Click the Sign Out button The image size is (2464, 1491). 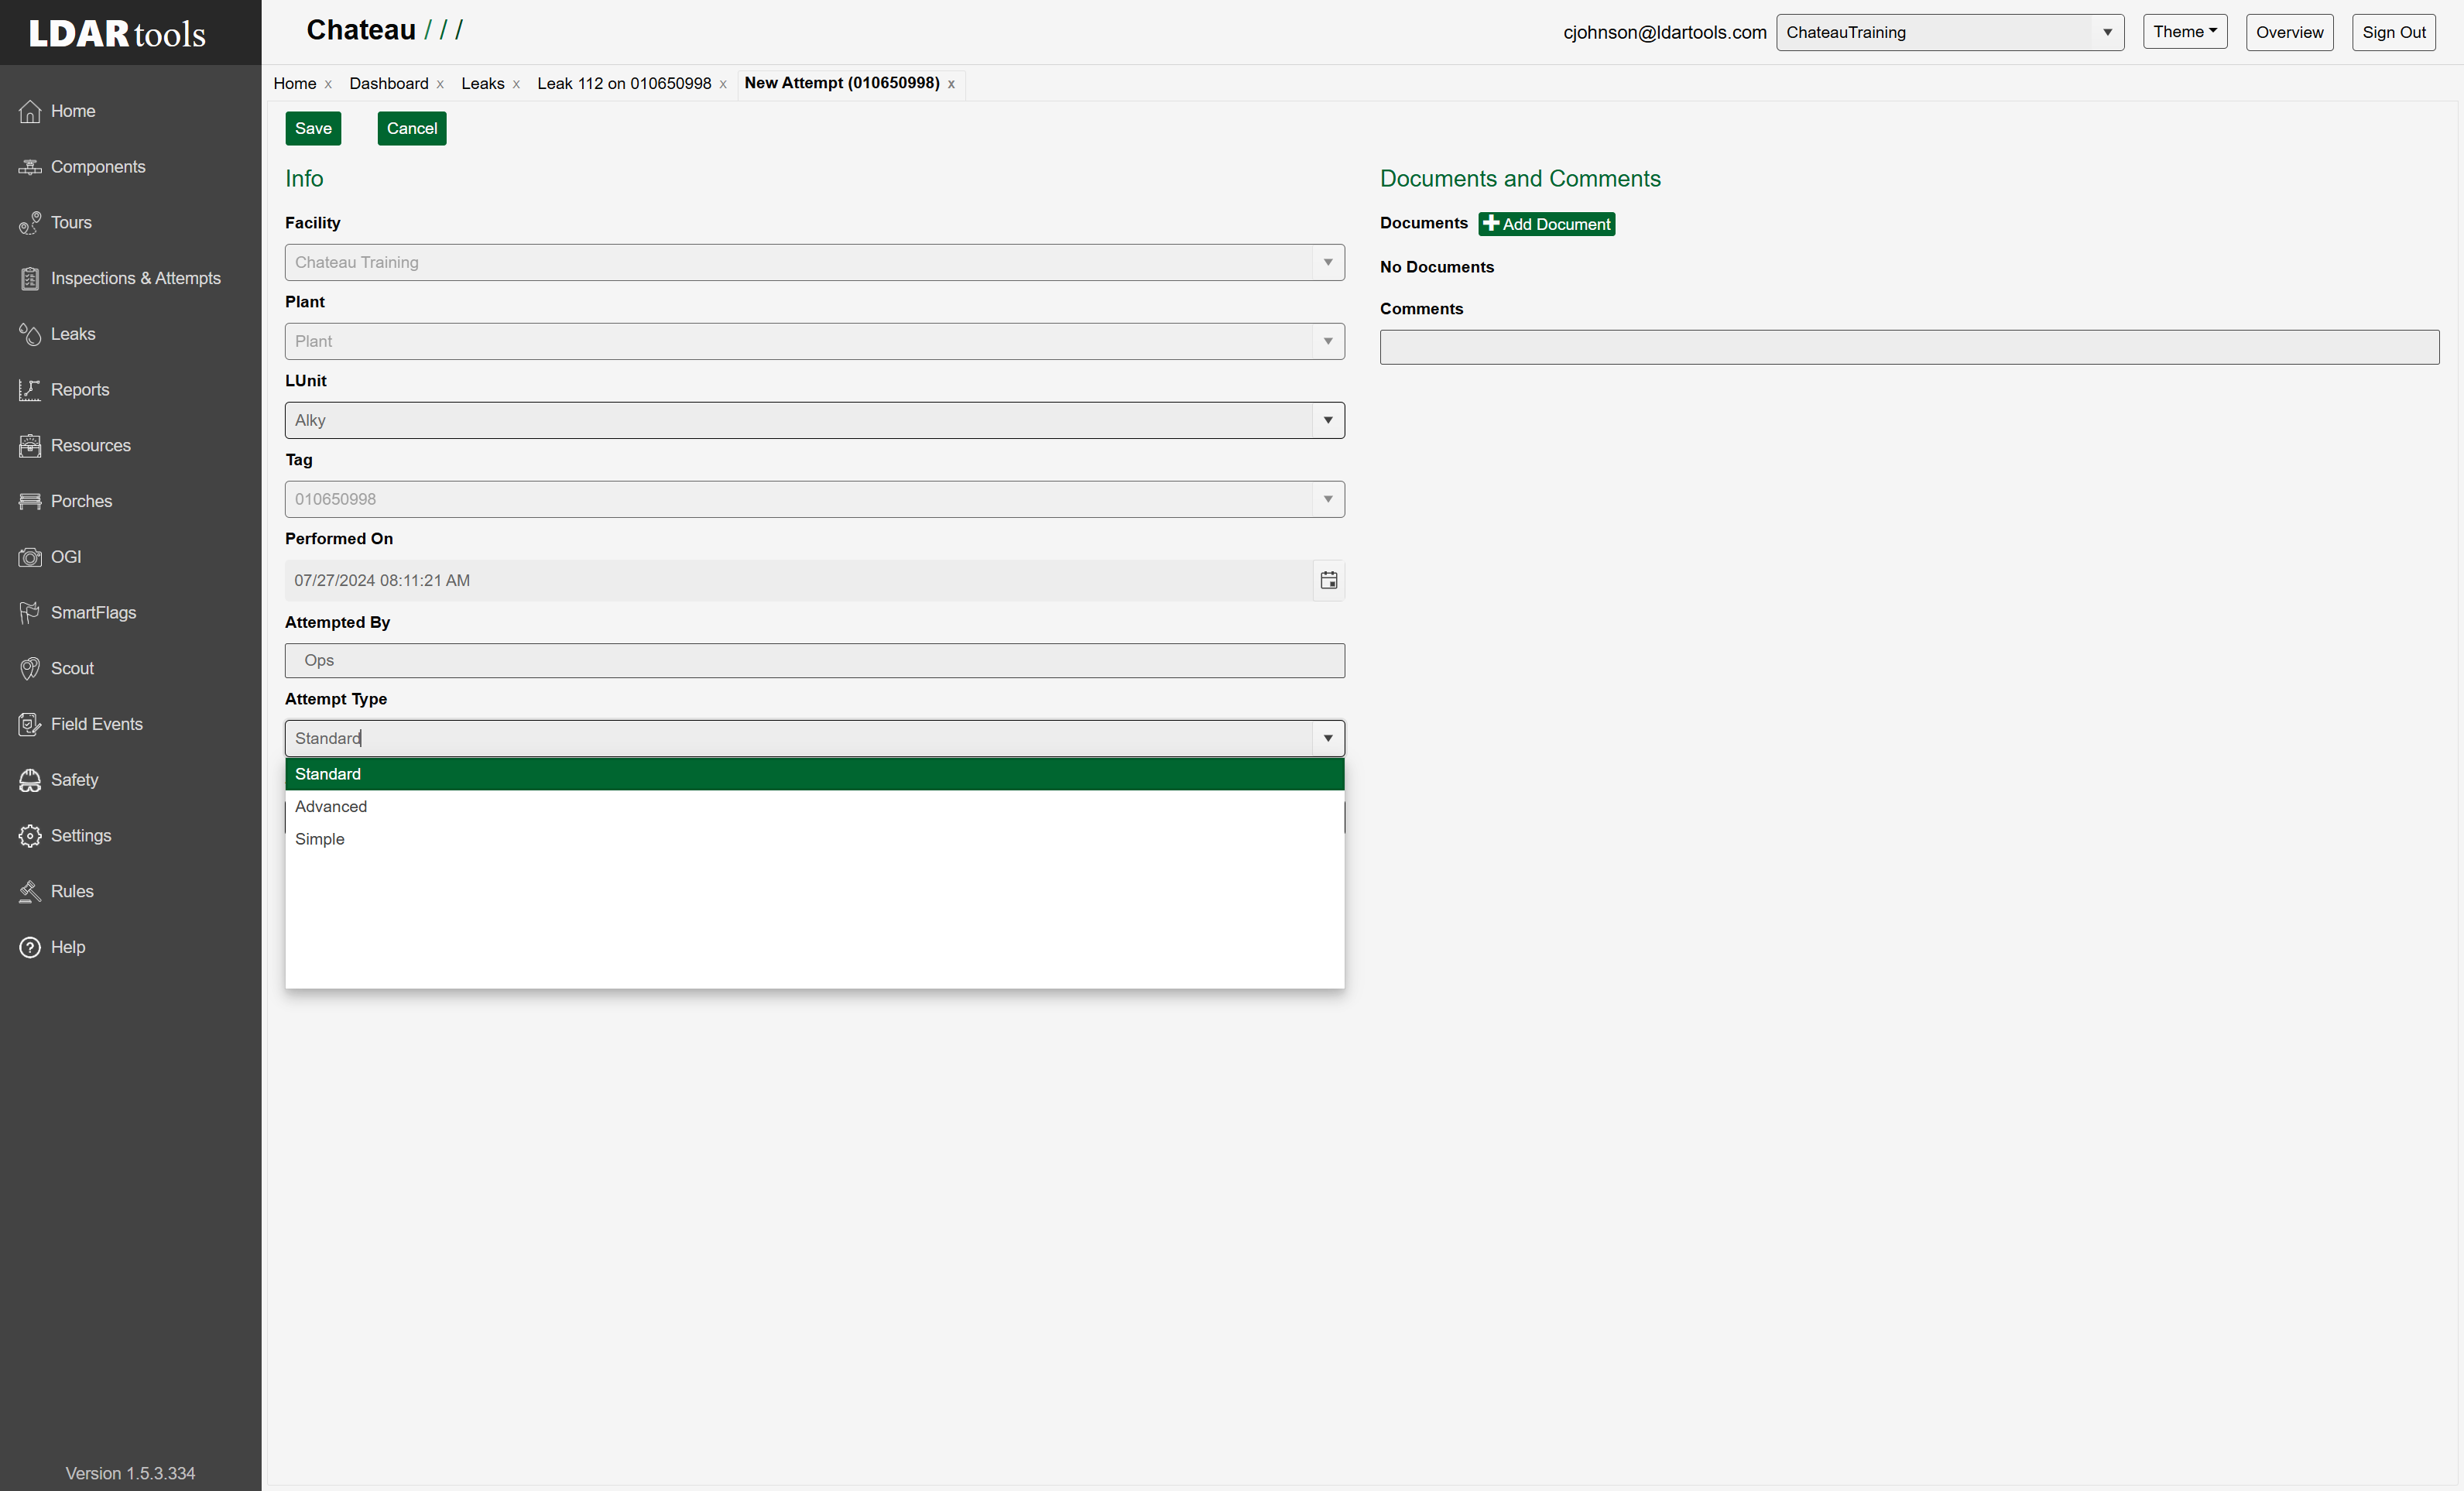(2394, 32)
